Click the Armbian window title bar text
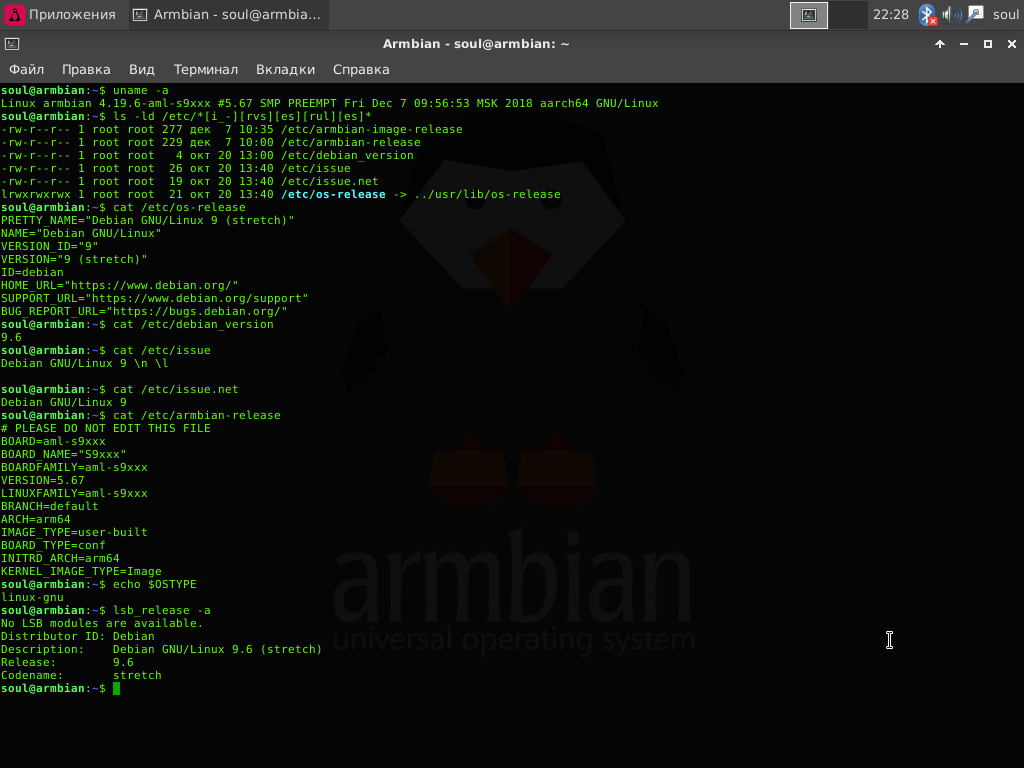The width and height of the screenshot is (1024, 768). click(476, 44)
